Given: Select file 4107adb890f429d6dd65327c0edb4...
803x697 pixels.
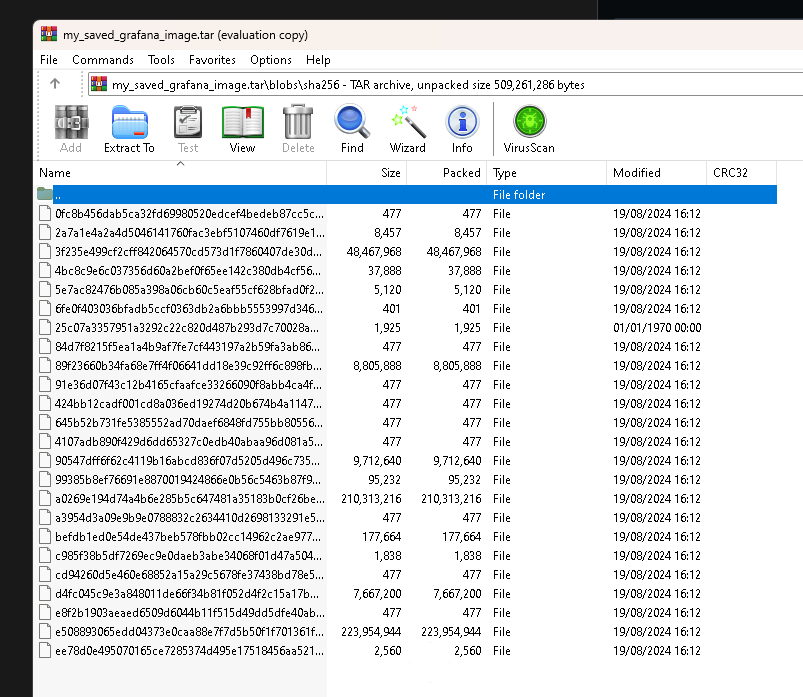Looking at the screenshot, I should pos(189,442).
